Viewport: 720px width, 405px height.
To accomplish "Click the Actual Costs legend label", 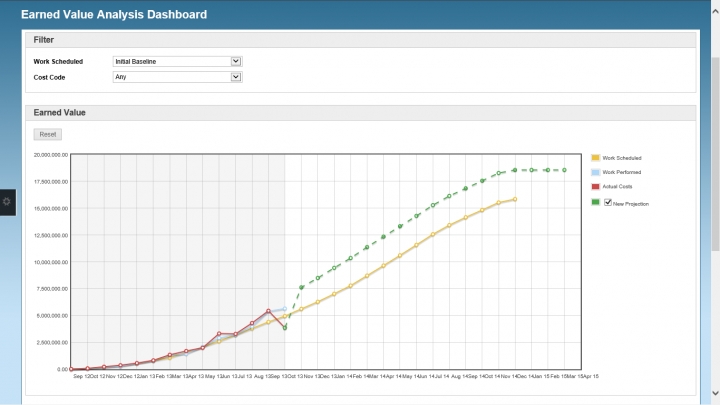I will coord(617,186).
